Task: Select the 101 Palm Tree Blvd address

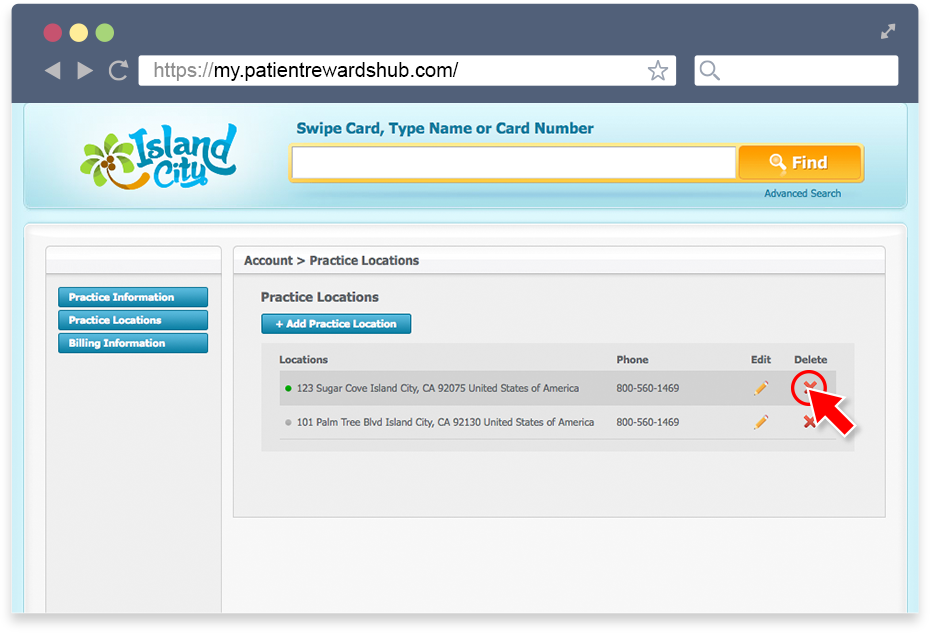Action: 445,422
